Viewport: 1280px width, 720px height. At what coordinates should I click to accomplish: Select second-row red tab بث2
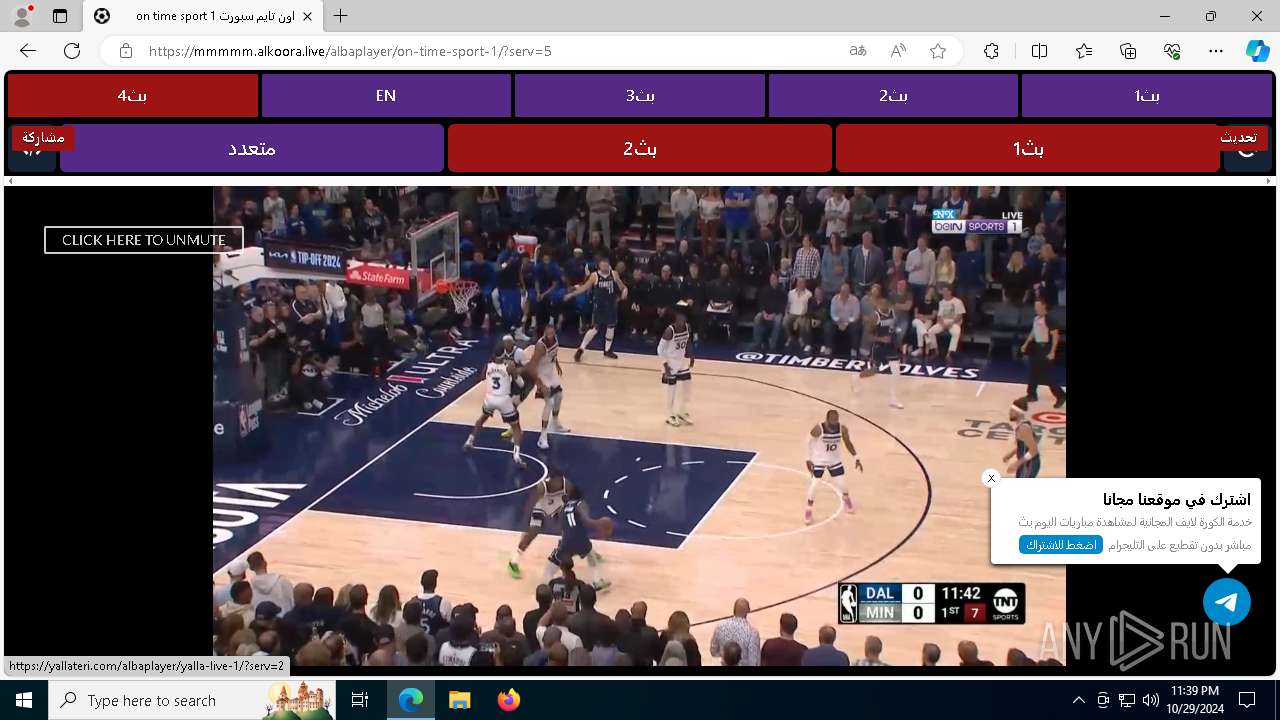640,148
